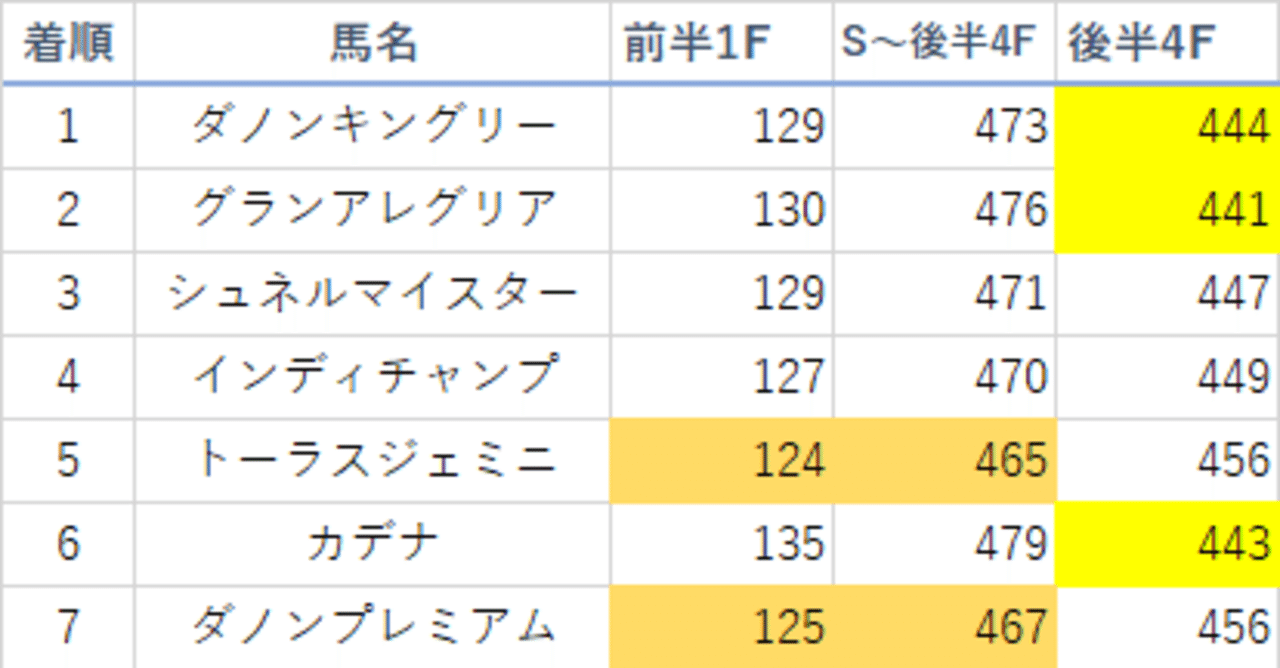Image resolution: width=1280 pixels, height=668 pixels.
Task: Click the orange highlighted 124 cell
Action: (x=721, y=460)
